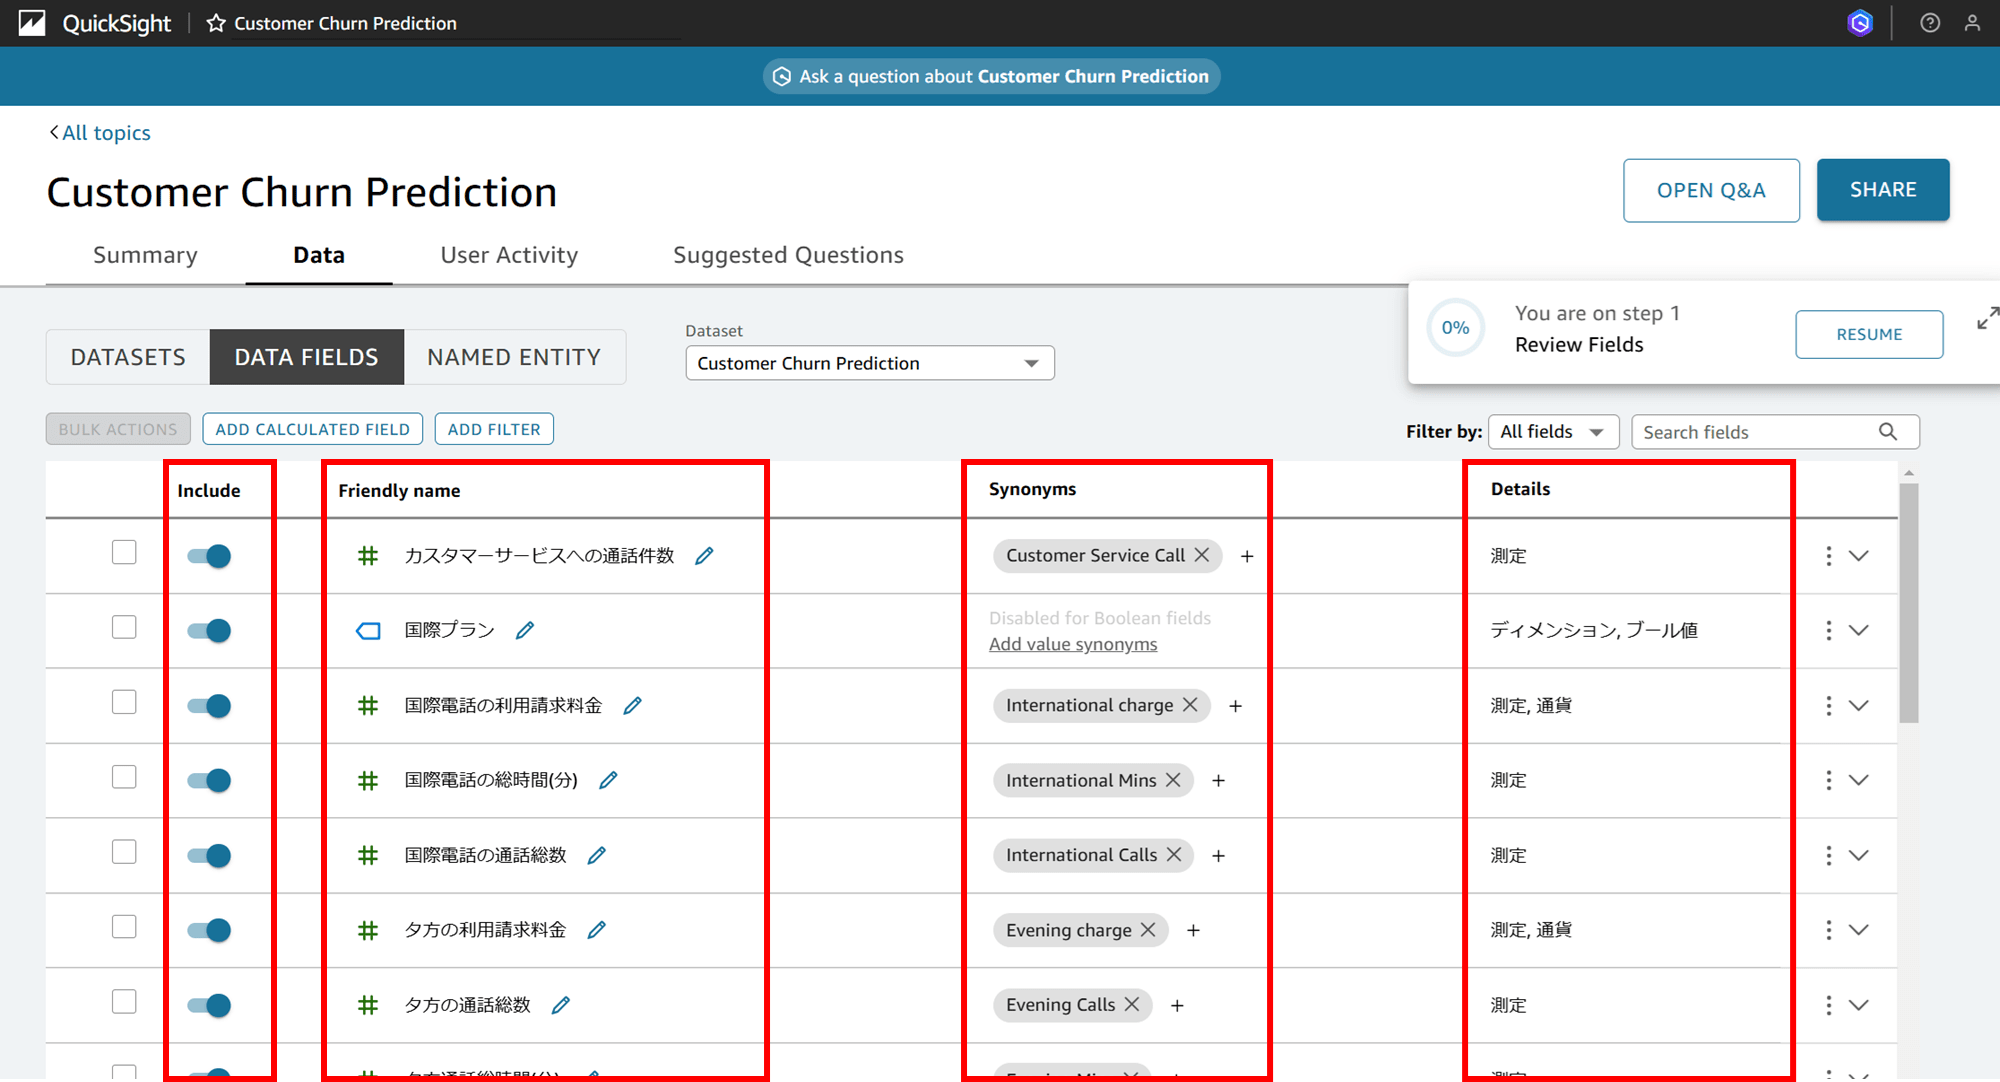Switch to the Suggested Questions tab
The image size is (2000, 1082).
tap(787, 253)
